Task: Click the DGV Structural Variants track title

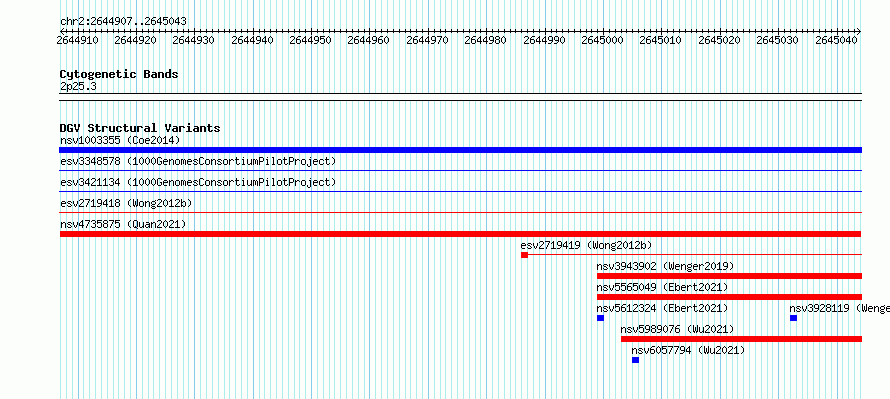Action: point(140,128)
